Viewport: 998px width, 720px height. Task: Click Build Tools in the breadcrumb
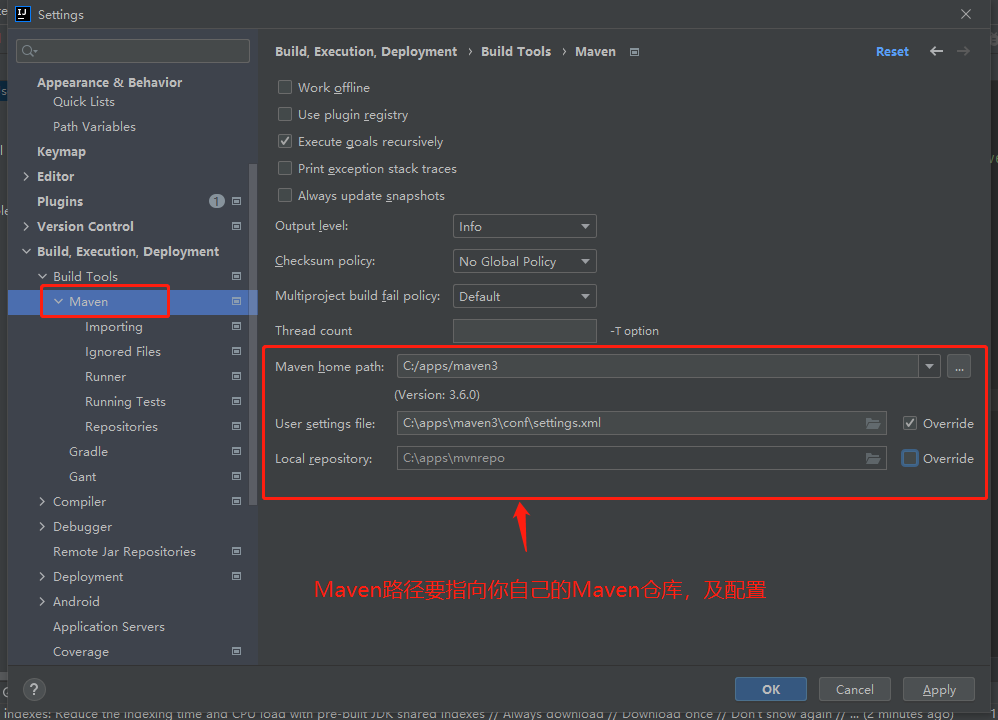pyautogui.click(x=516, y=52)
